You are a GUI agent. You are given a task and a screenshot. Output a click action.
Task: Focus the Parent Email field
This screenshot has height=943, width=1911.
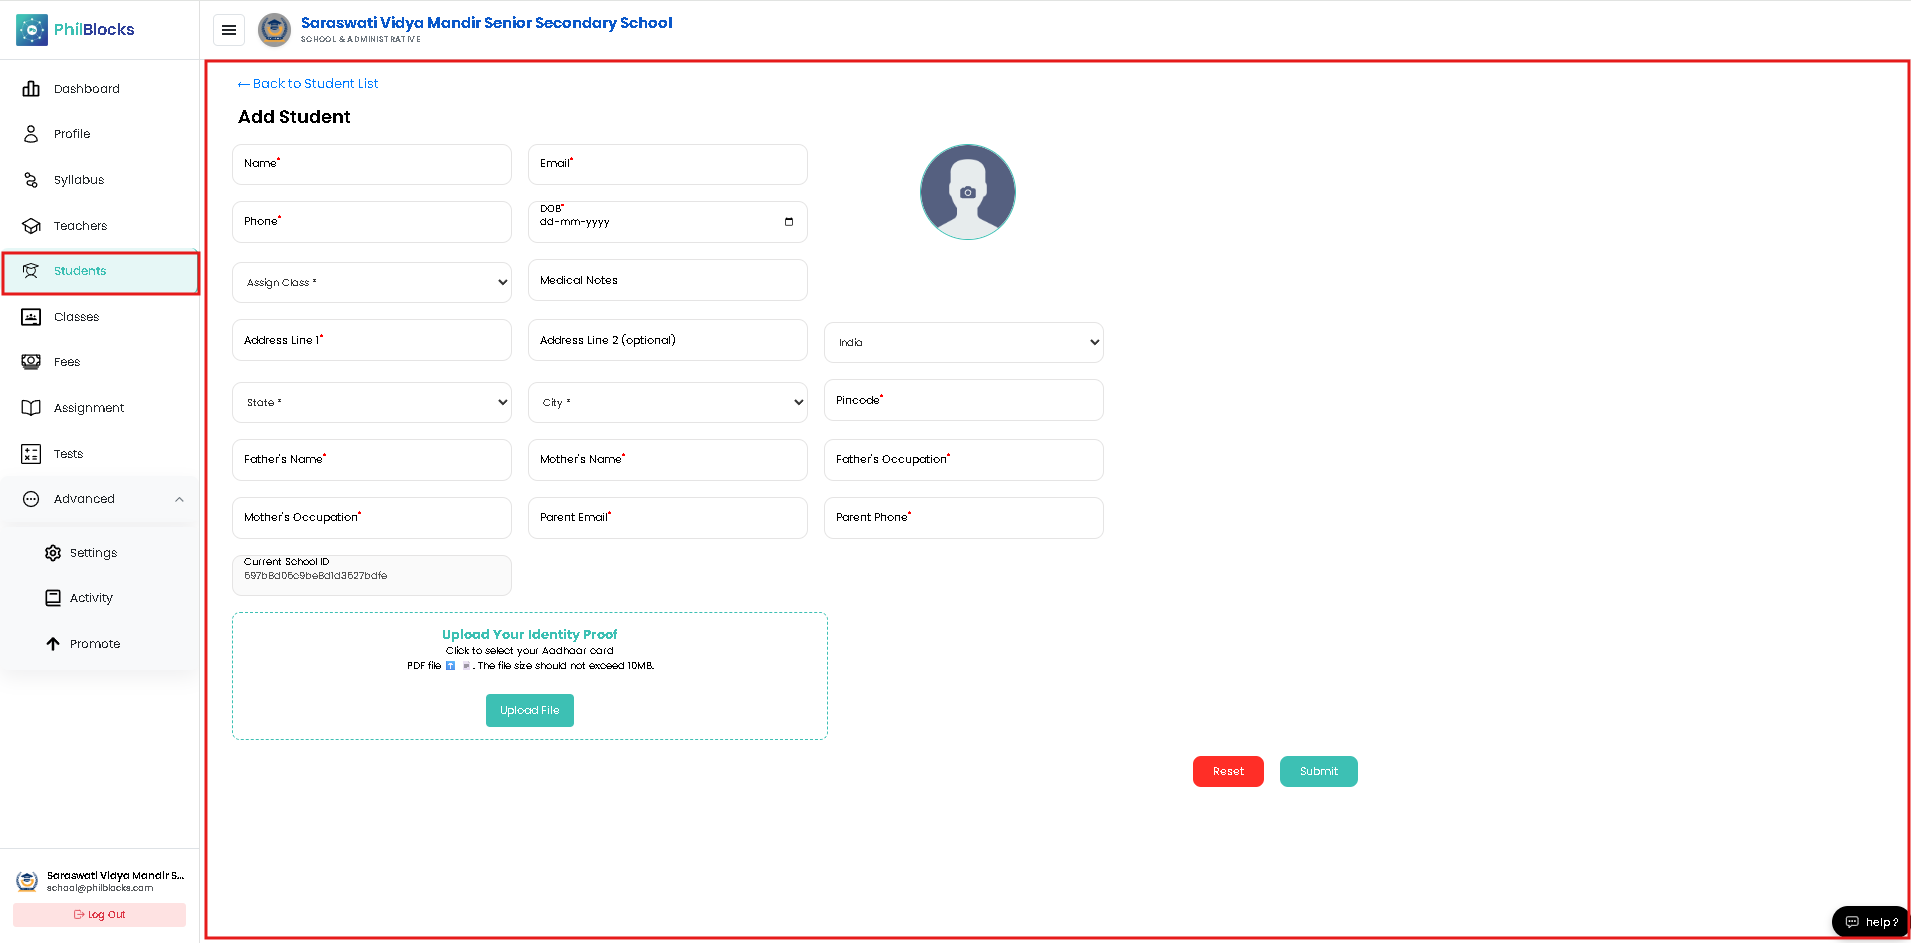[668, 518]
